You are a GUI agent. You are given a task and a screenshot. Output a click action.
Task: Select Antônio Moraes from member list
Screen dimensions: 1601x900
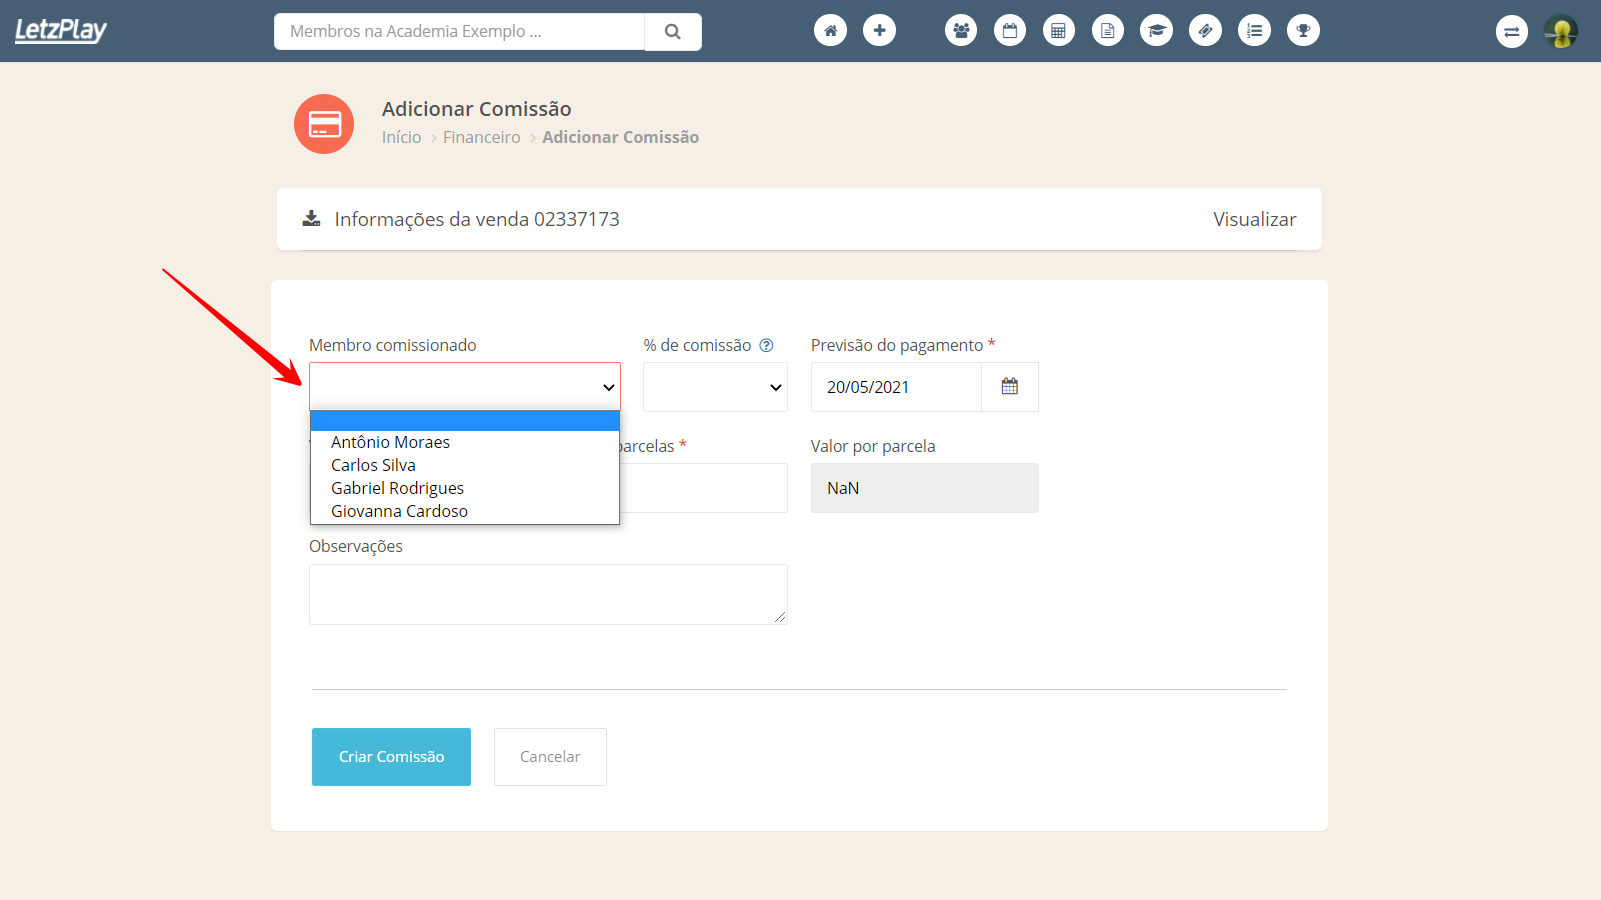[x=390, y=442]
